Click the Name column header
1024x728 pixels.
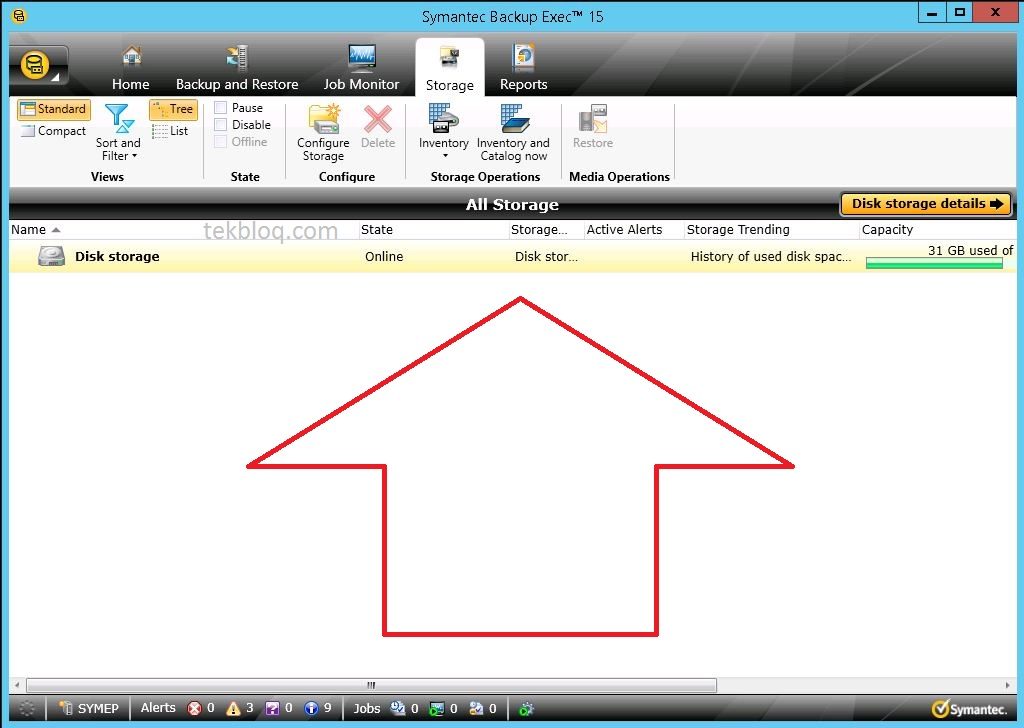pyautogui.click(x=183, y=230)
